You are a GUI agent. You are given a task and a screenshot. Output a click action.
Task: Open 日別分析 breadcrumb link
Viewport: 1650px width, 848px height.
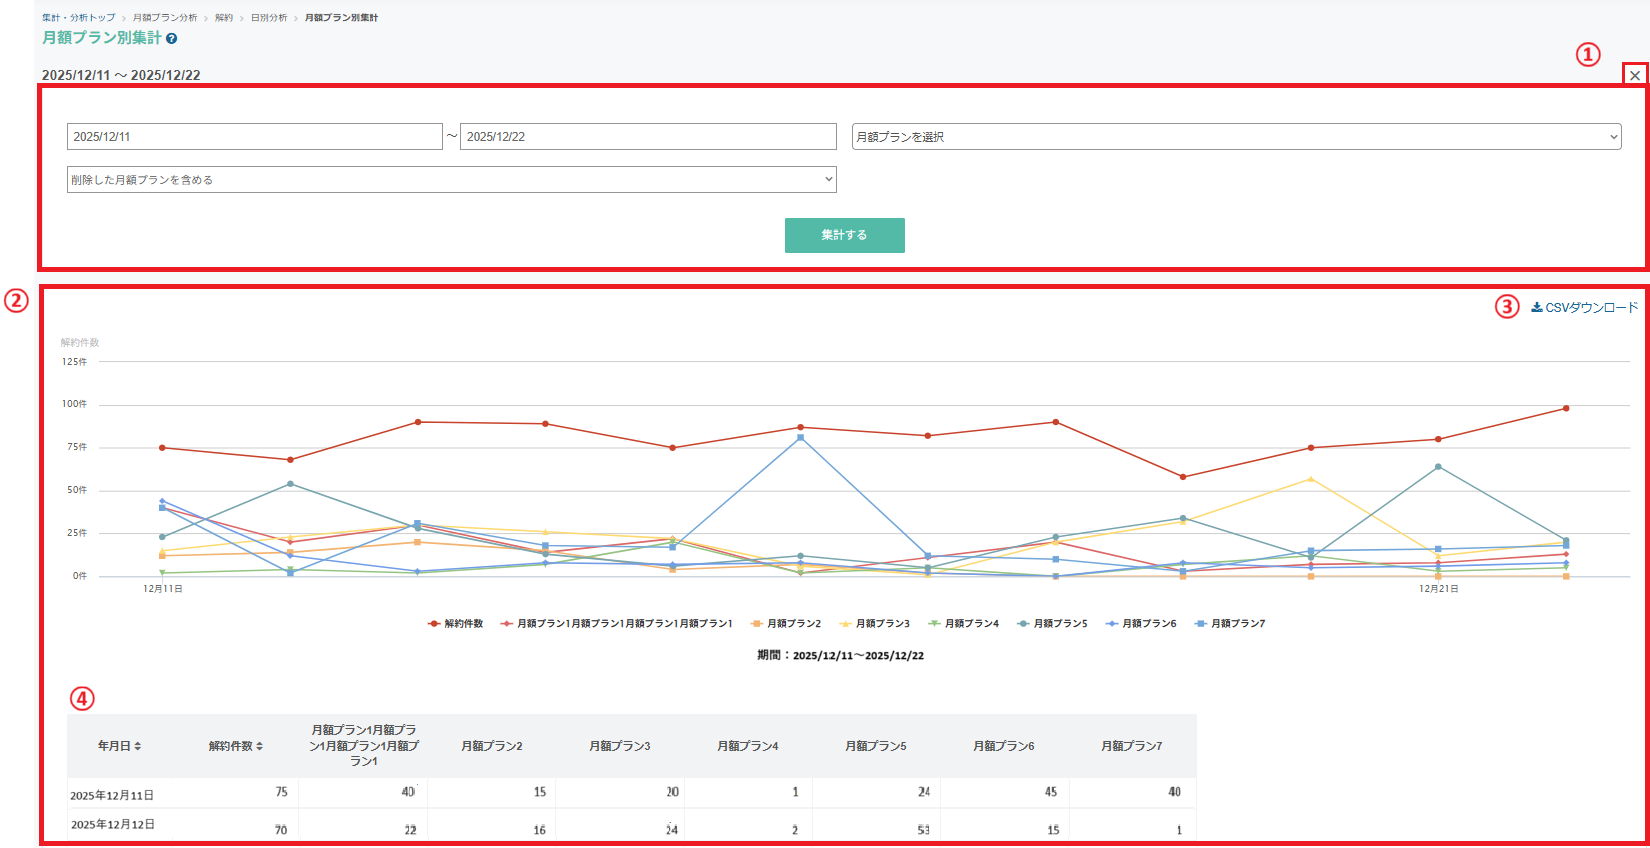[269, 18]
